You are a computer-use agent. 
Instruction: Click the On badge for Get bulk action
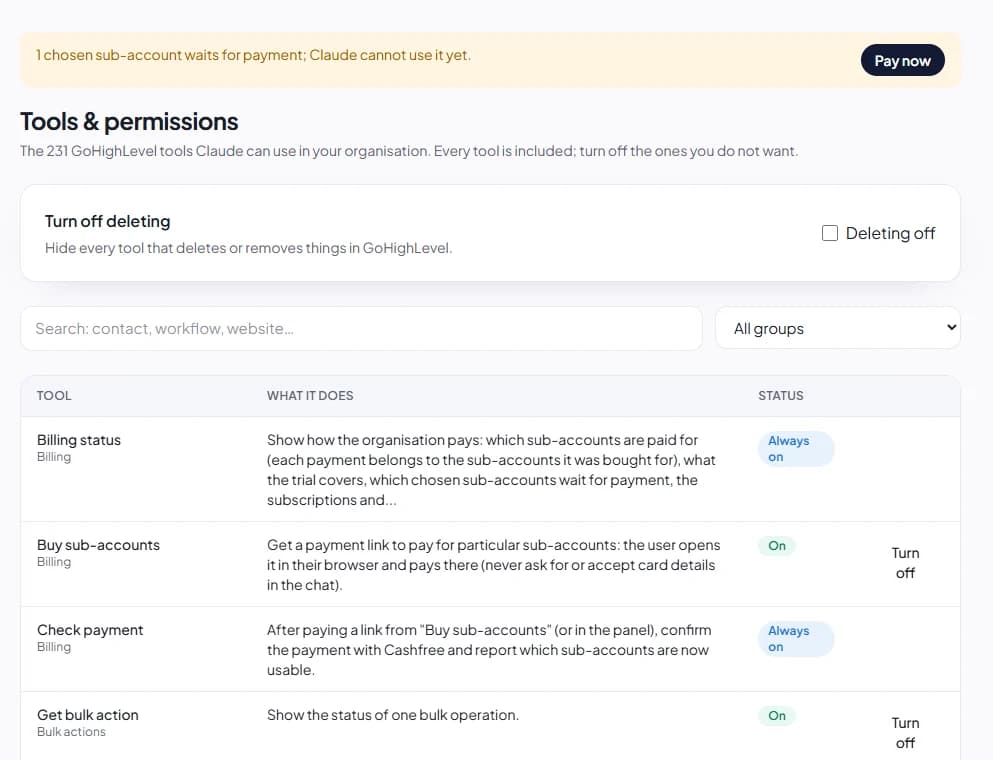(x=777, y=716)
